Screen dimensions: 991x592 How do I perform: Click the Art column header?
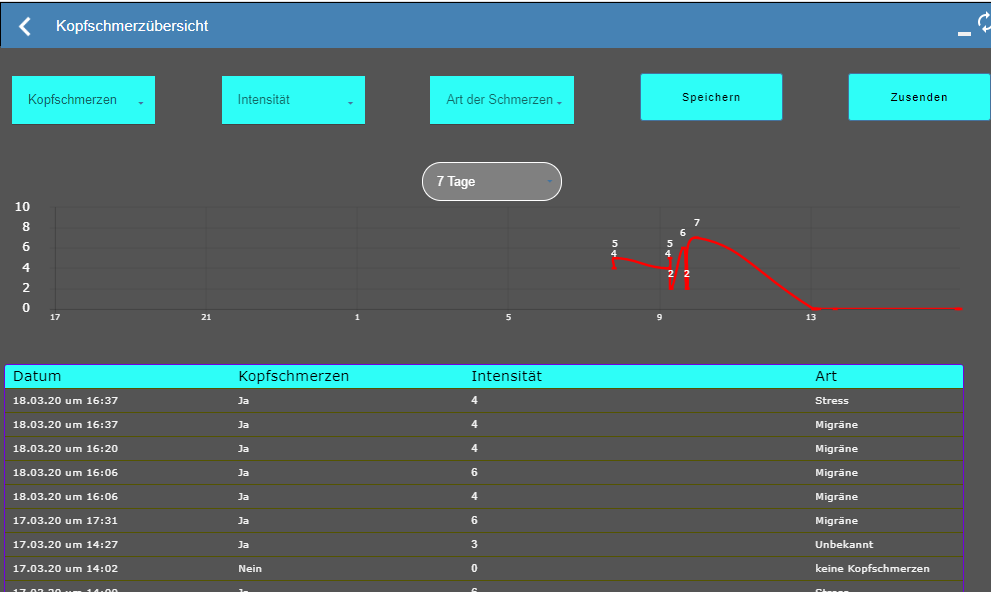click(x=825, y=376)
